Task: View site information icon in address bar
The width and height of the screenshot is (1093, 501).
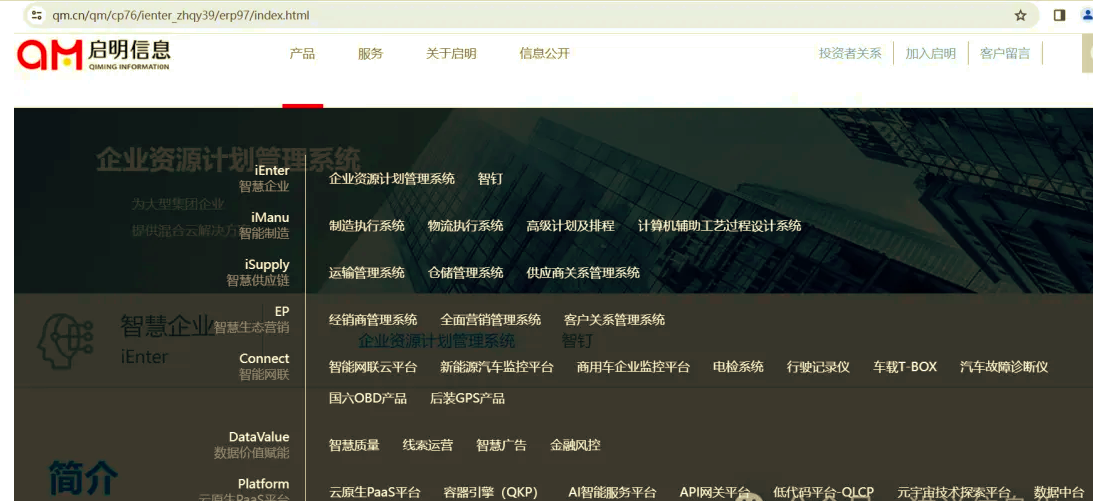Action: [36, 16]
